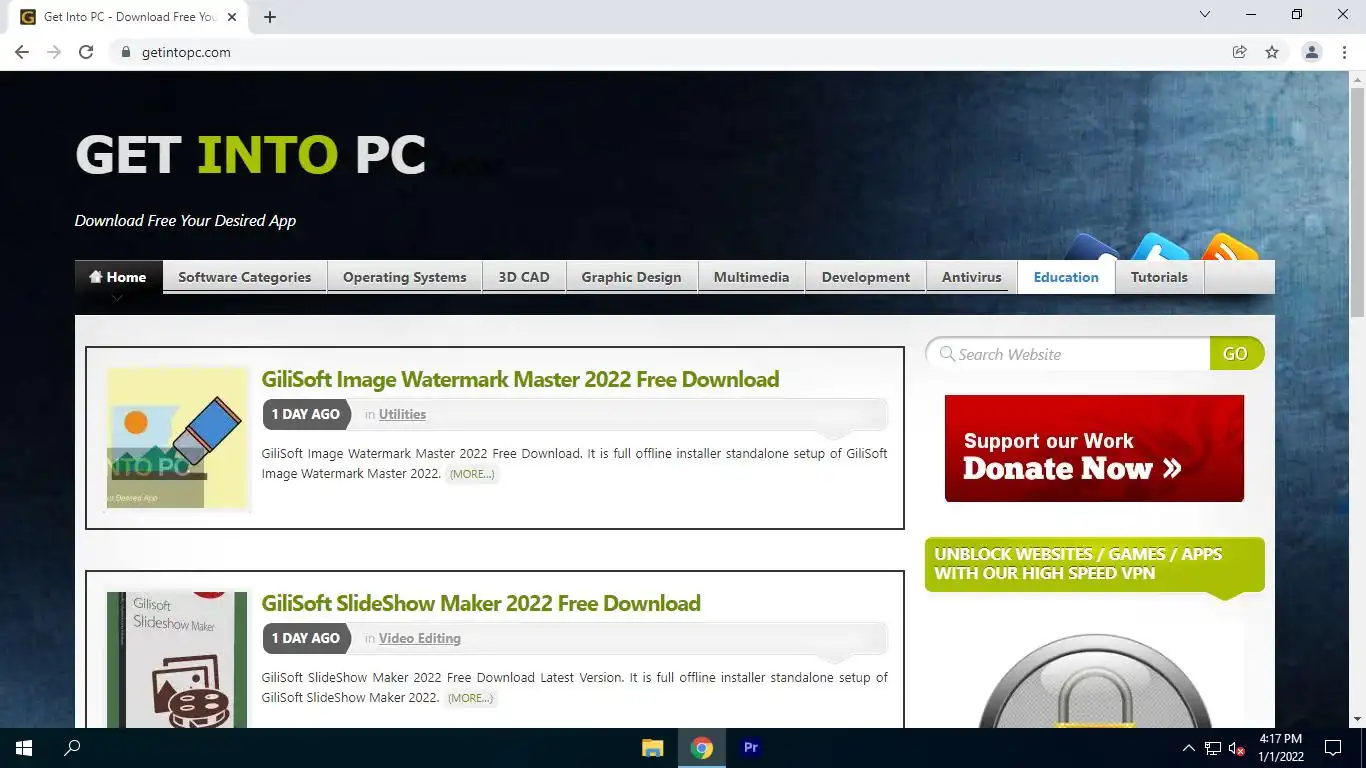Click the Donate Now banner
This screenshot has height=768, width=1366.
pos(1094,448)
